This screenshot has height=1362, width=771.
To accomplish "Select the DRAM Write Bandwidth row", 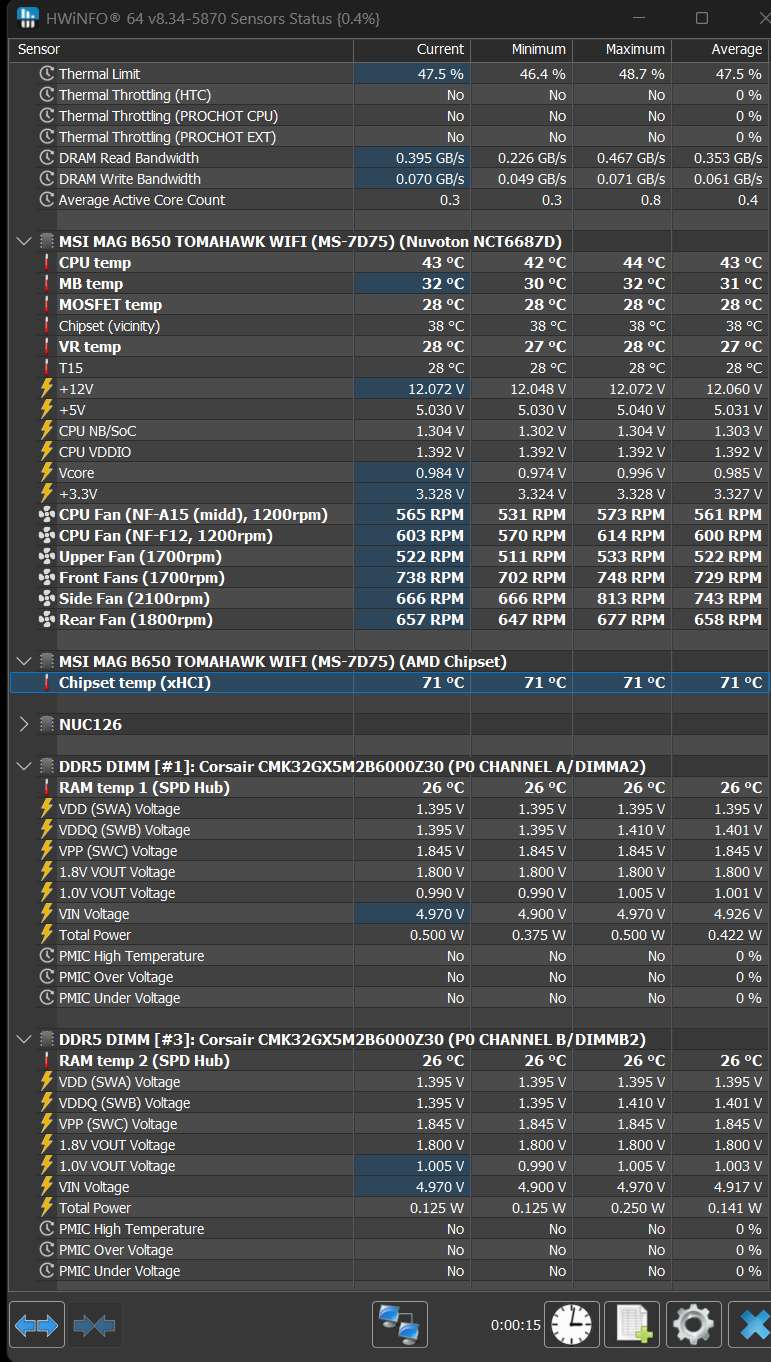I will [389, 179].
